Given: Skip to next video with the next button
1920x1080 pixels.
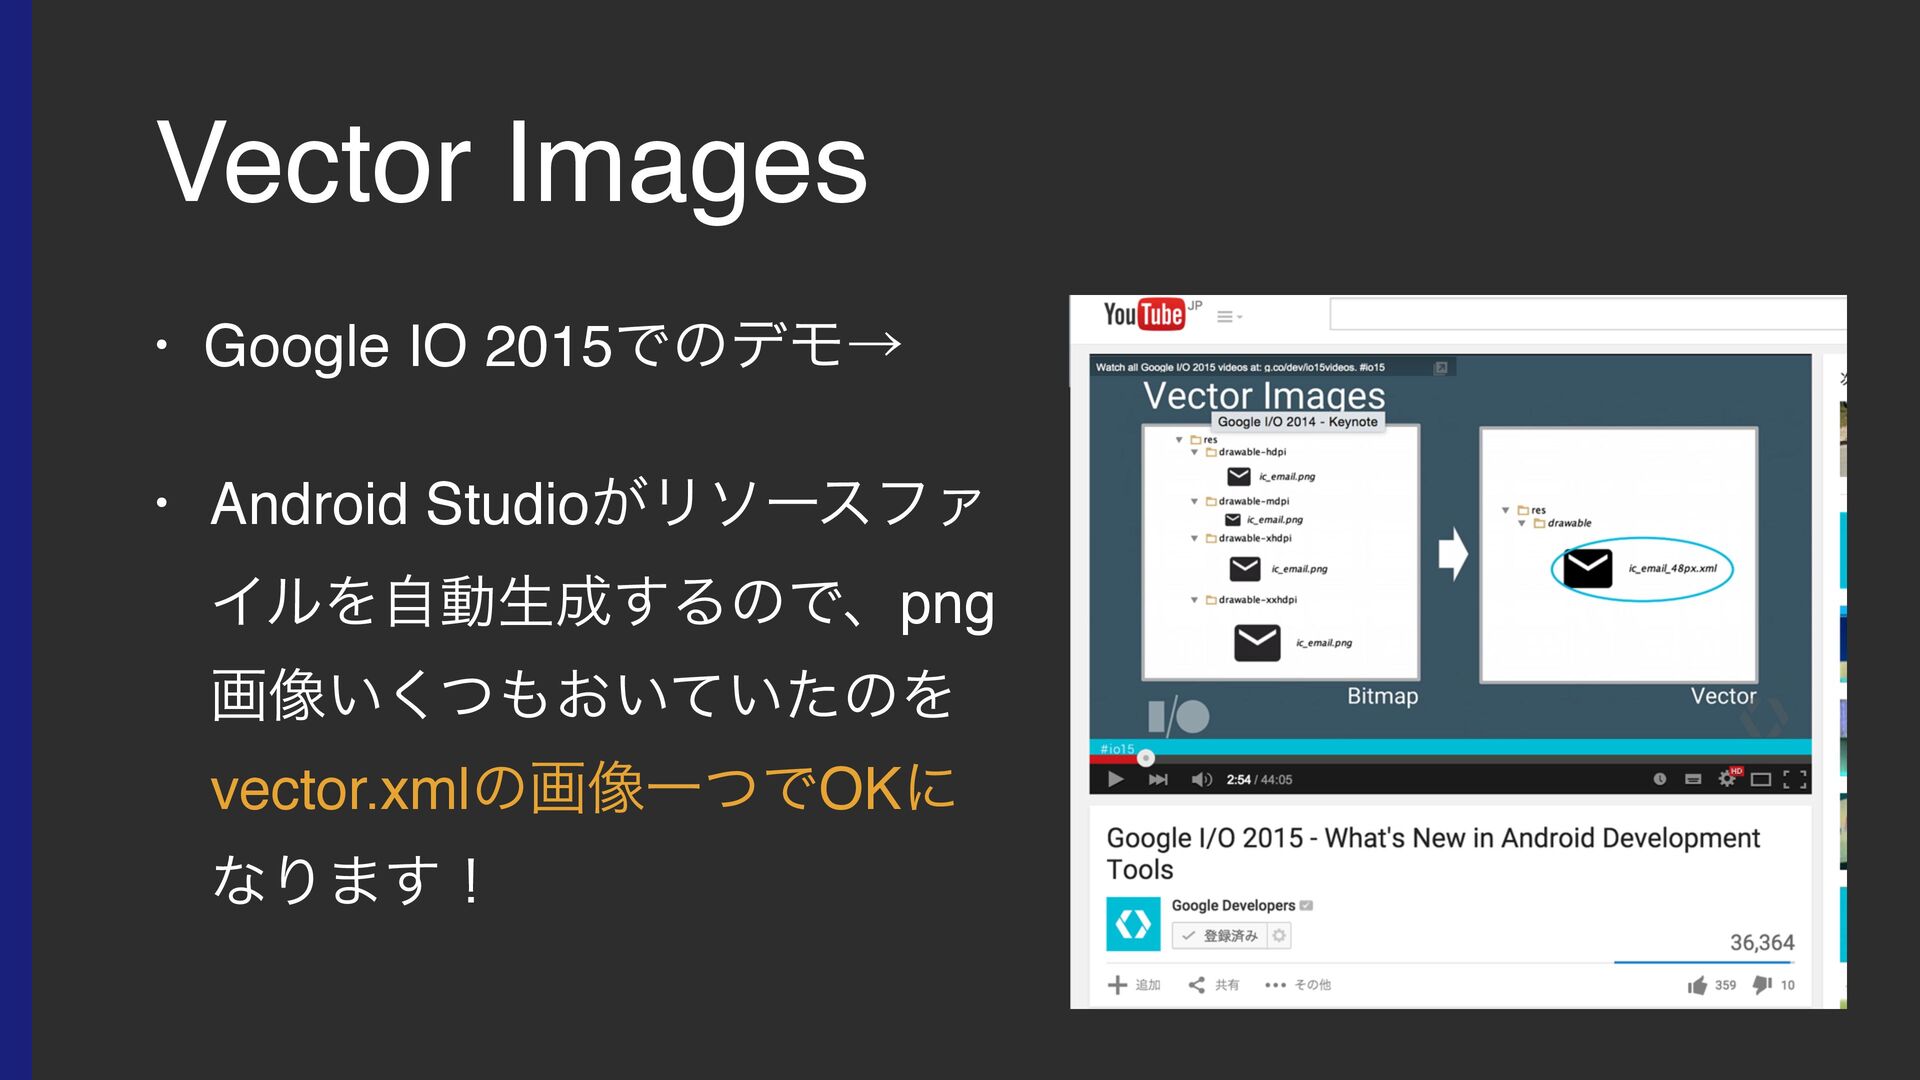Looking at the screenshot, I should click(x=1158, y=779).
